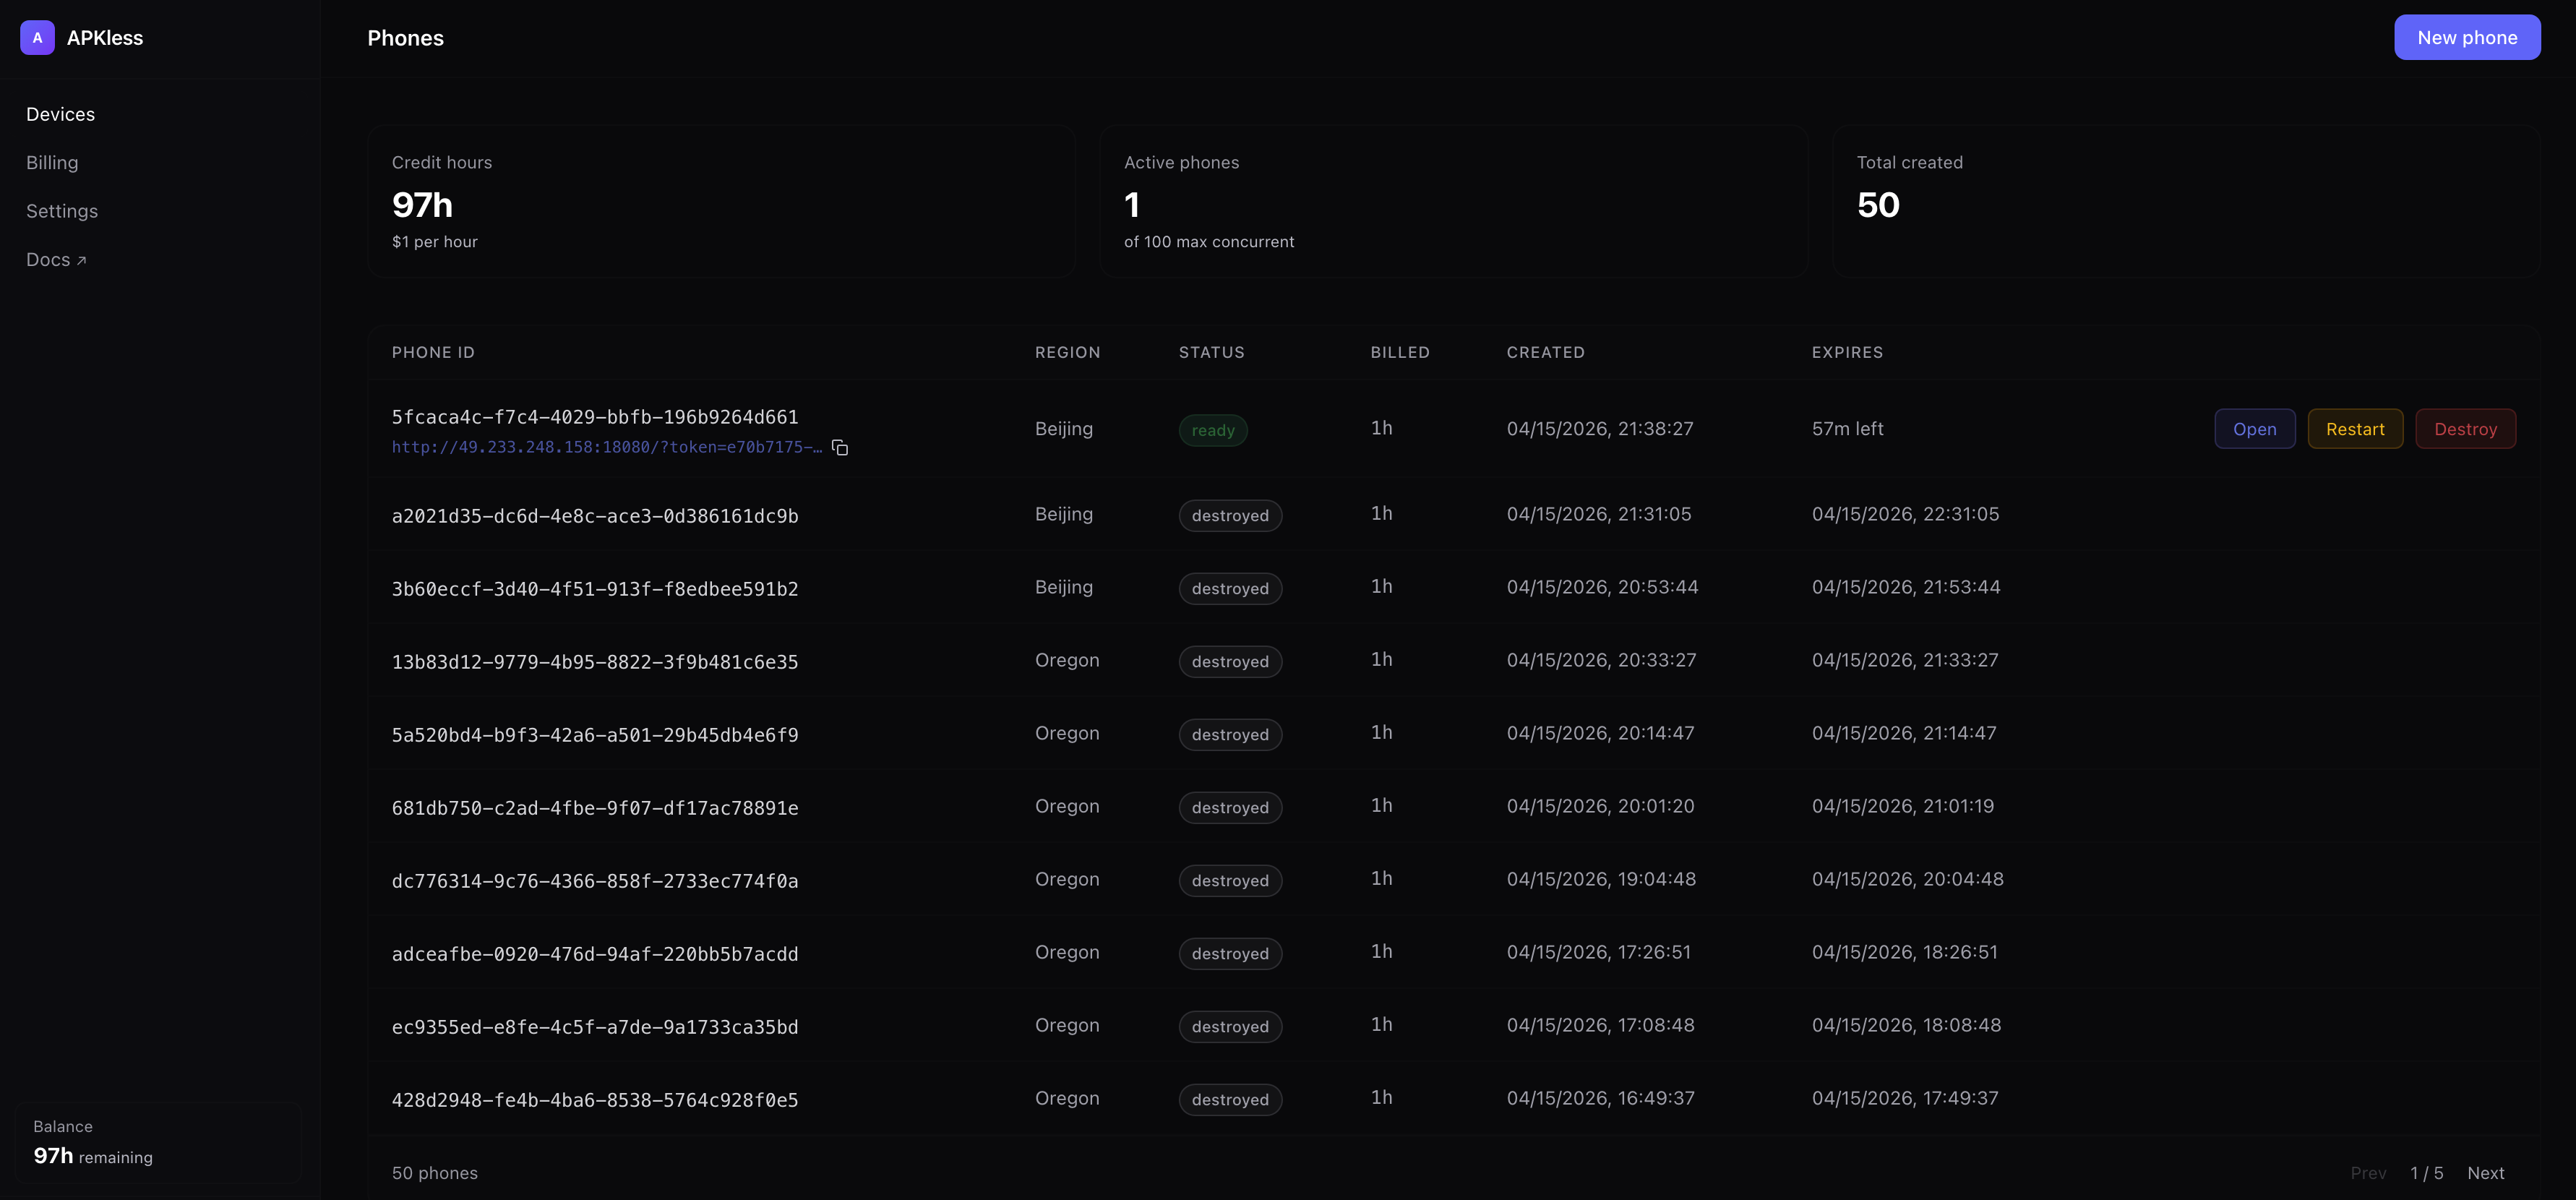Open the phone access URL link
Screen dimensions: 2576x1200
(606, 448)
